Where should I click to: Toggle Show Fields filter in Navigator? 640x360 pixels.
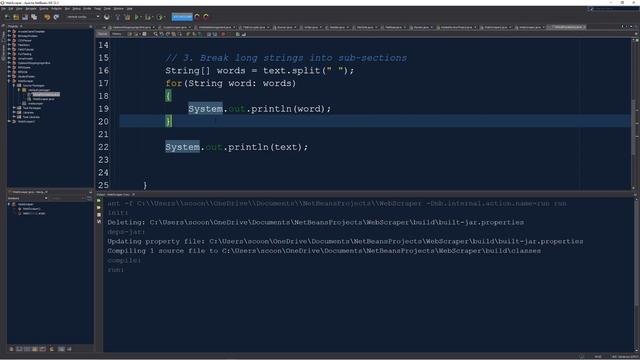(19, 349)
